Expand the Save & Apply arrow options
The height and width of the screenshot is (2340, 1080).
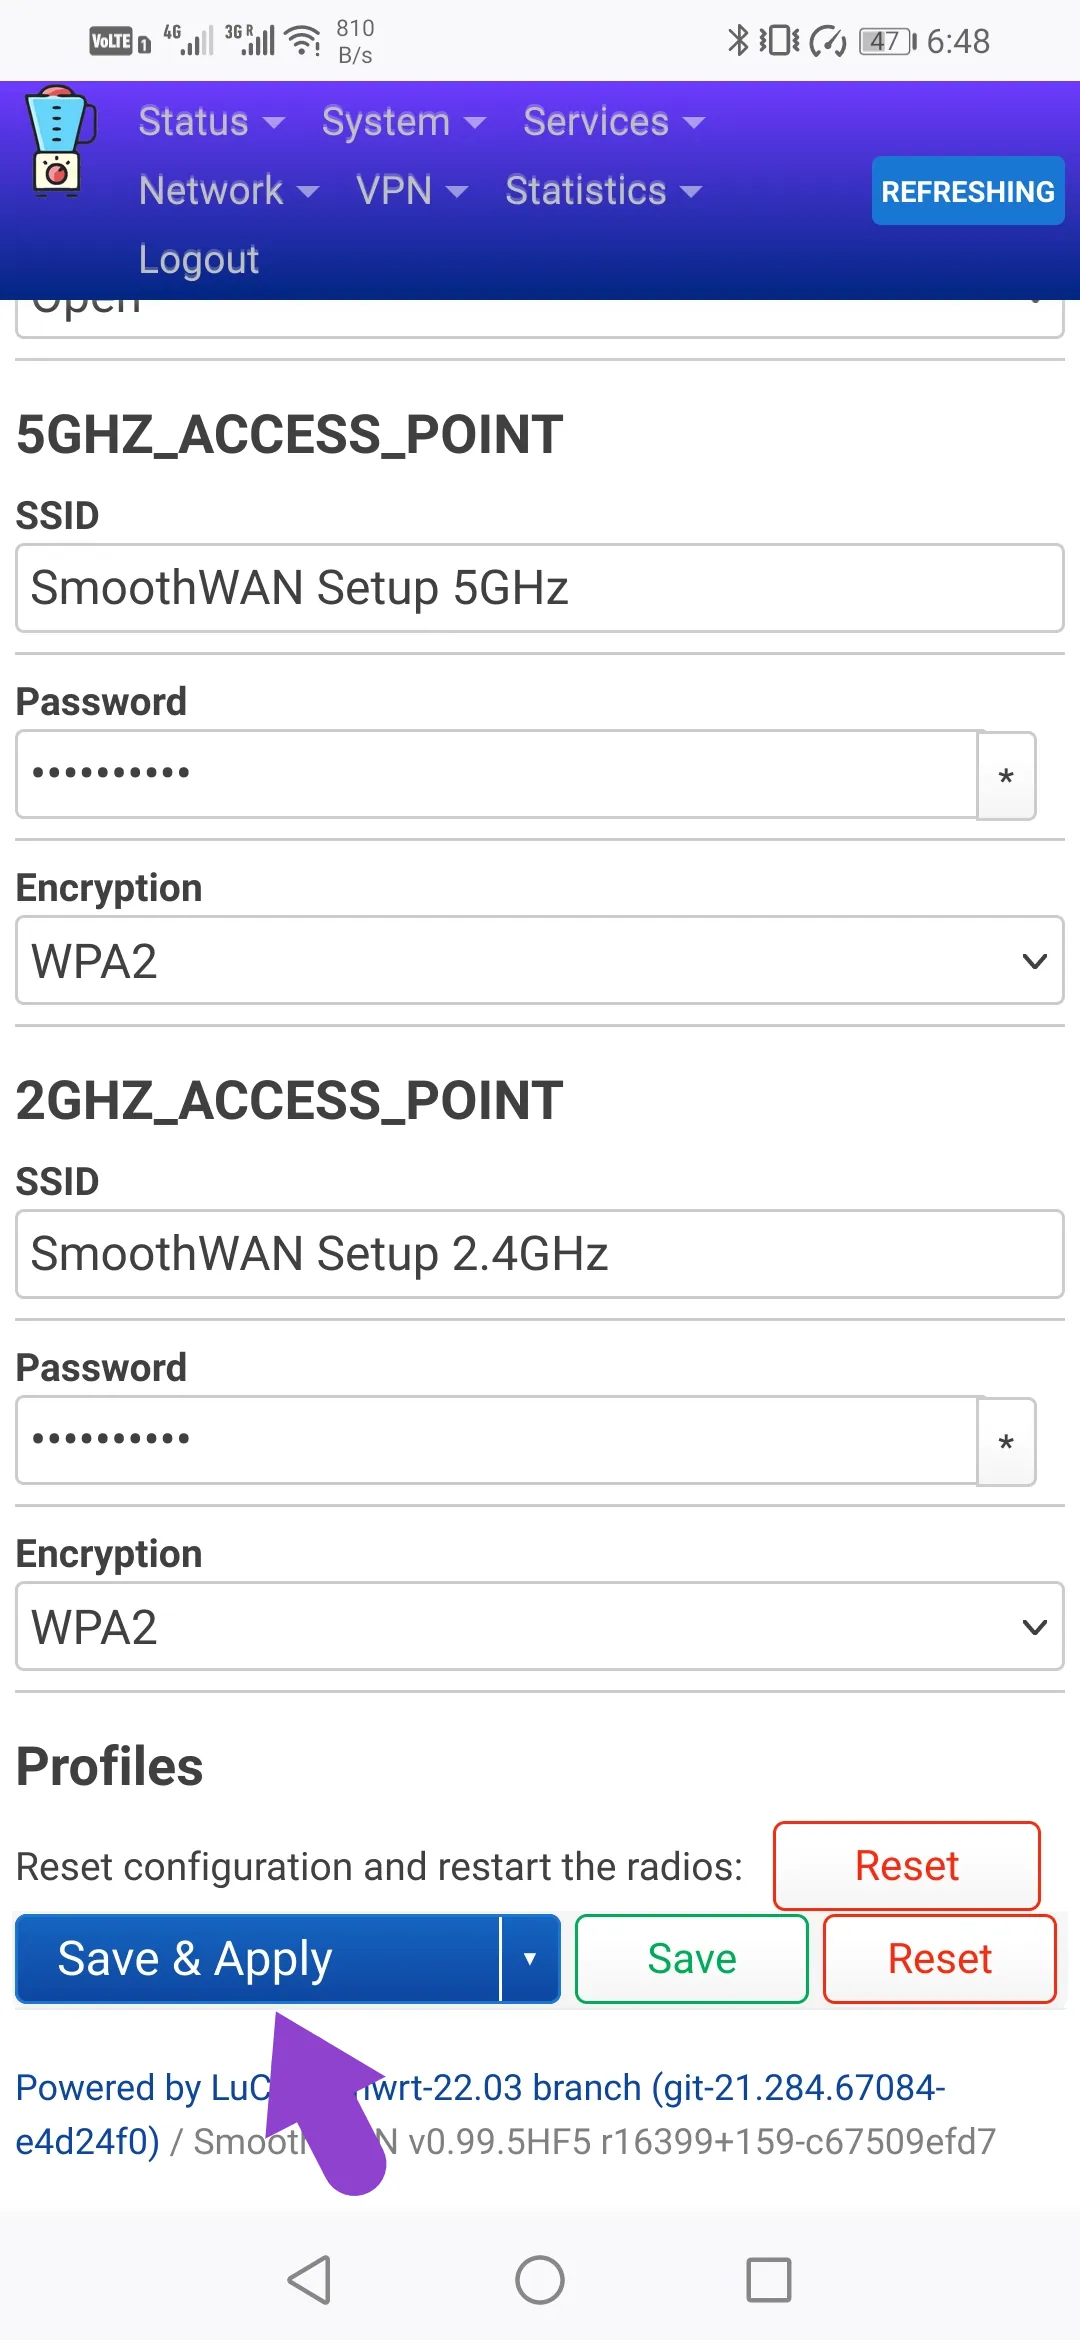click(530, 1959)
